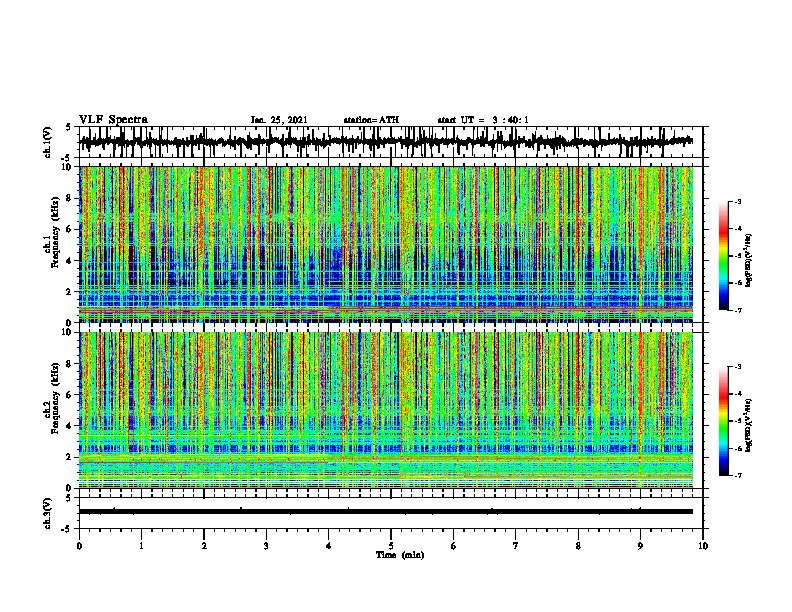
Task: Click the "ch.3(V)" axis label
Action: [48, 513]
